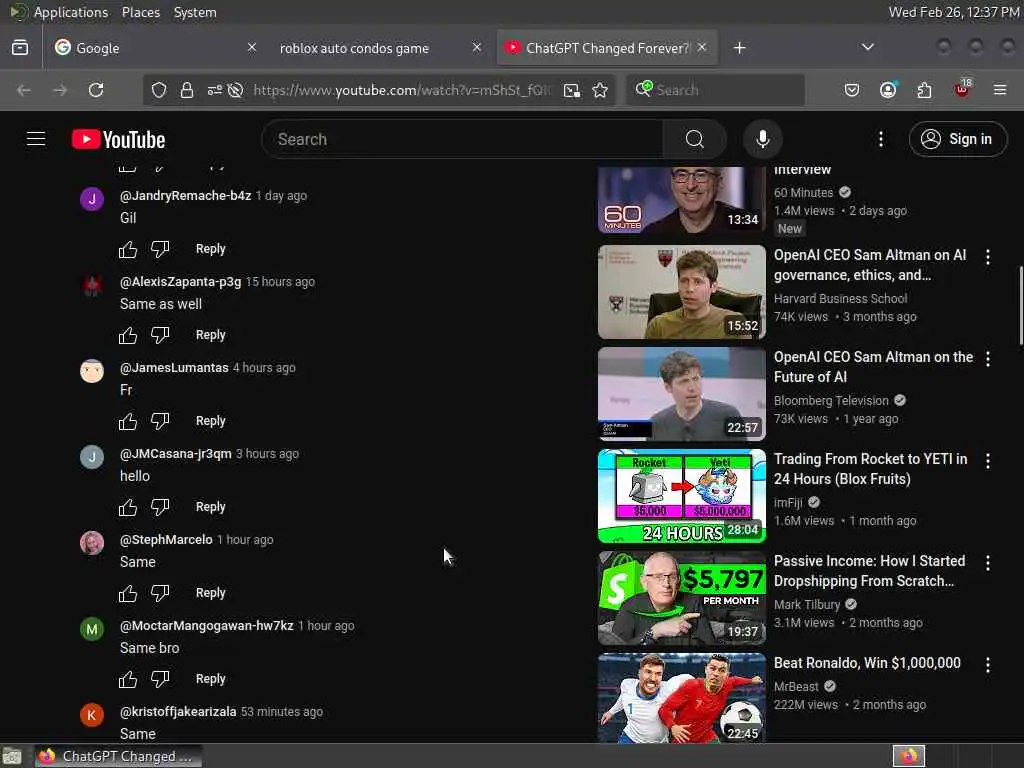Focus the Firefox URL address bar
This screenshot has height=768, width=1024.
[x=401, y=90]
